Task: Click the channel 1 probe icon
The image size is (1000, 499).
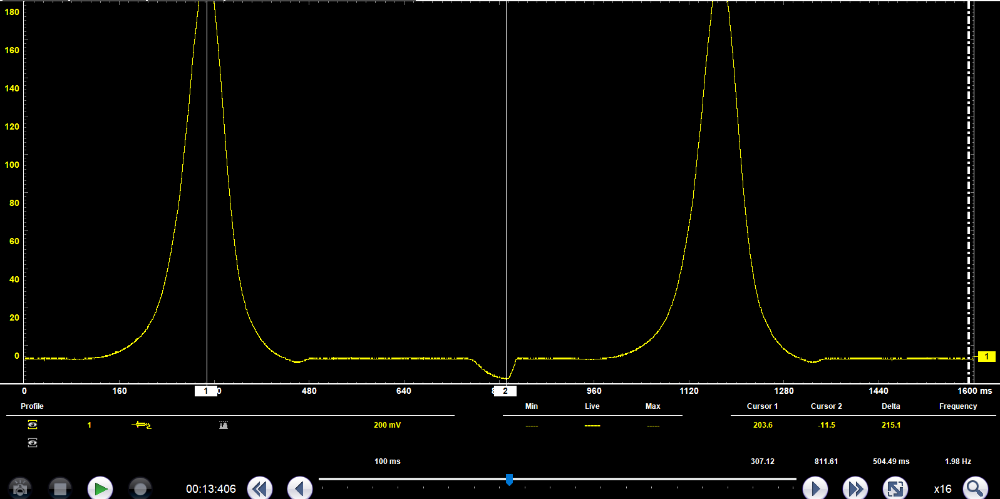Action: pos(142,425)
